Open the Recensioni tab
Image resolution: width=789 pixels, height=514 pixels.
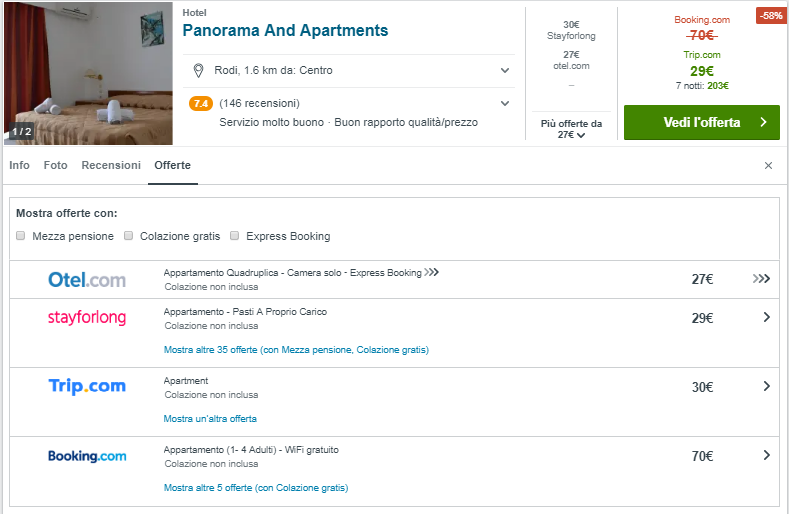pyautogui.click(x=111, y=165)
